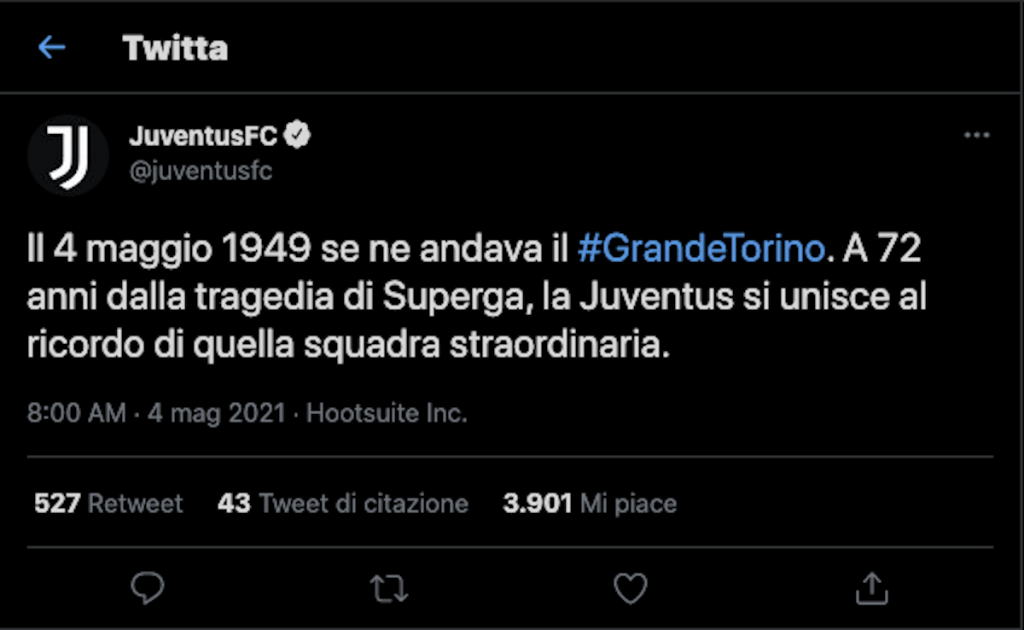Image resolution: width=1024 pixels, height=630 pixels.
Task: Like the tweet with the heart icon
Action: 630,590
